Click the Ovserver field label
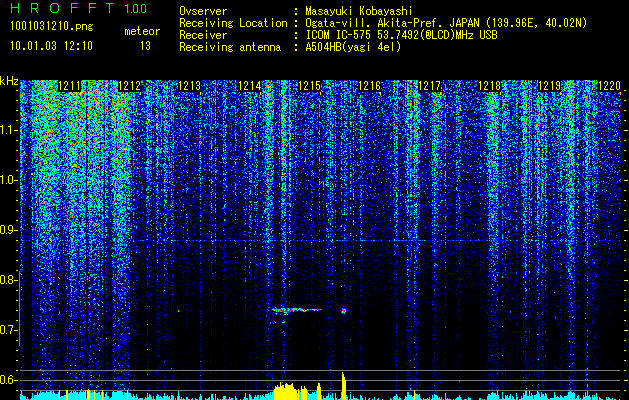629x400 pixels. (203, 11)
